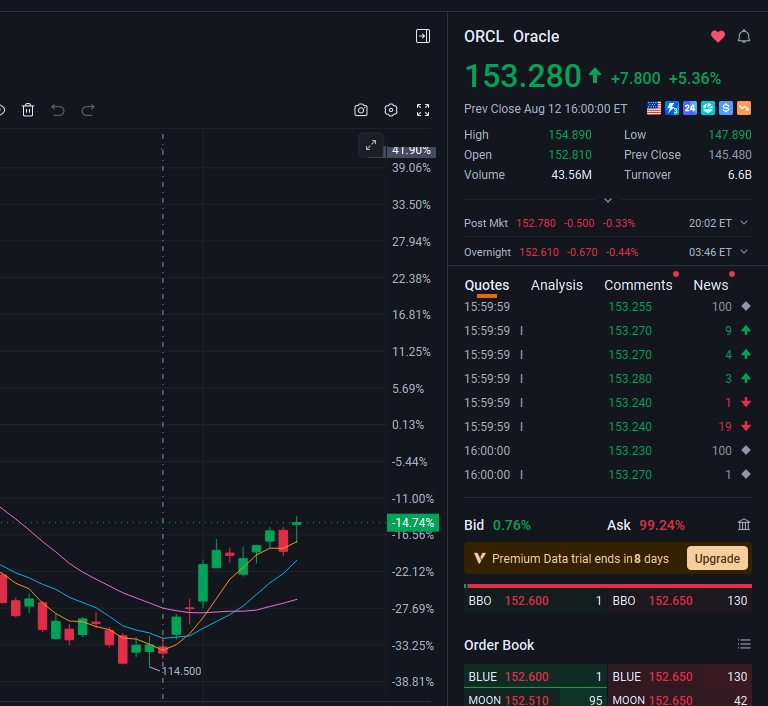Click the red arrow on the 19-share trade row

point(745,426)
